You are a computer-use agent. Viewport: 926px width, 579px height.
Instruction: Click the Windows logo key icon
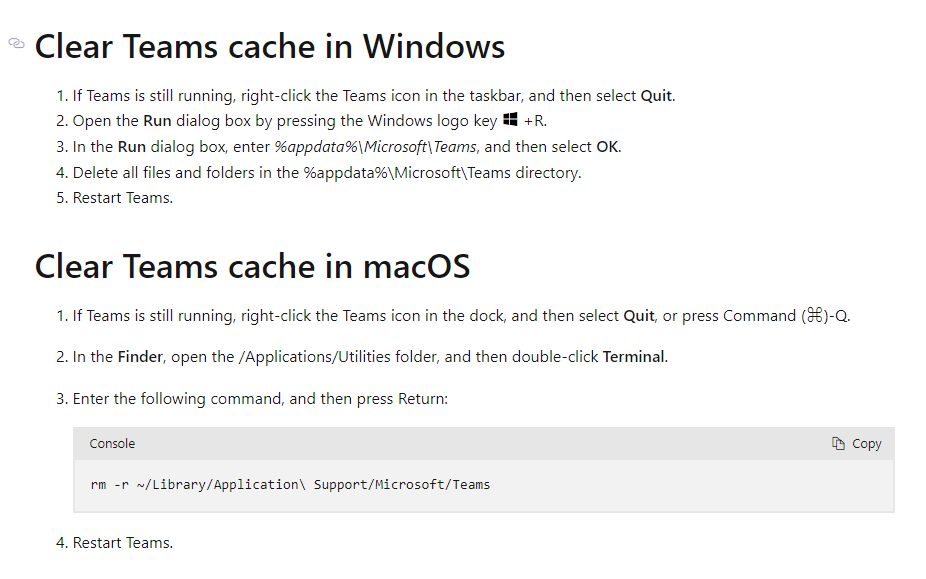tap(510, 119)
